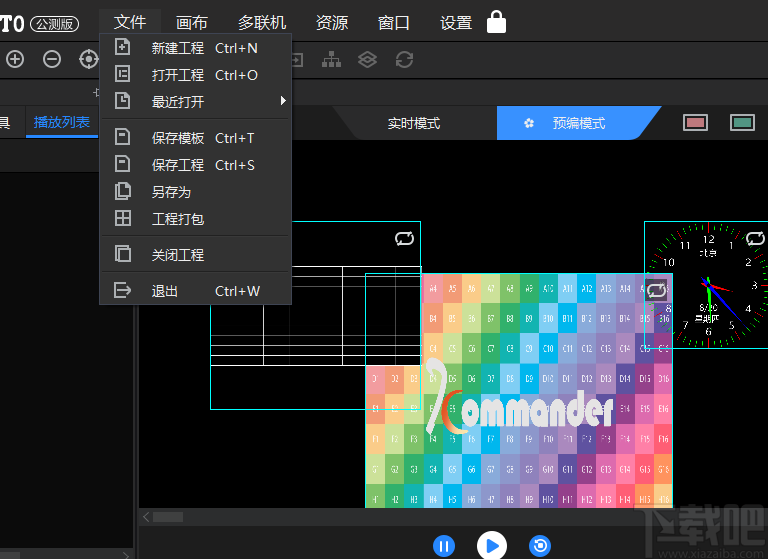Image resolution: width=768 pixels, height=559 pixels.
Task: Click the layers stack toolbar icon
Action: 367,59
